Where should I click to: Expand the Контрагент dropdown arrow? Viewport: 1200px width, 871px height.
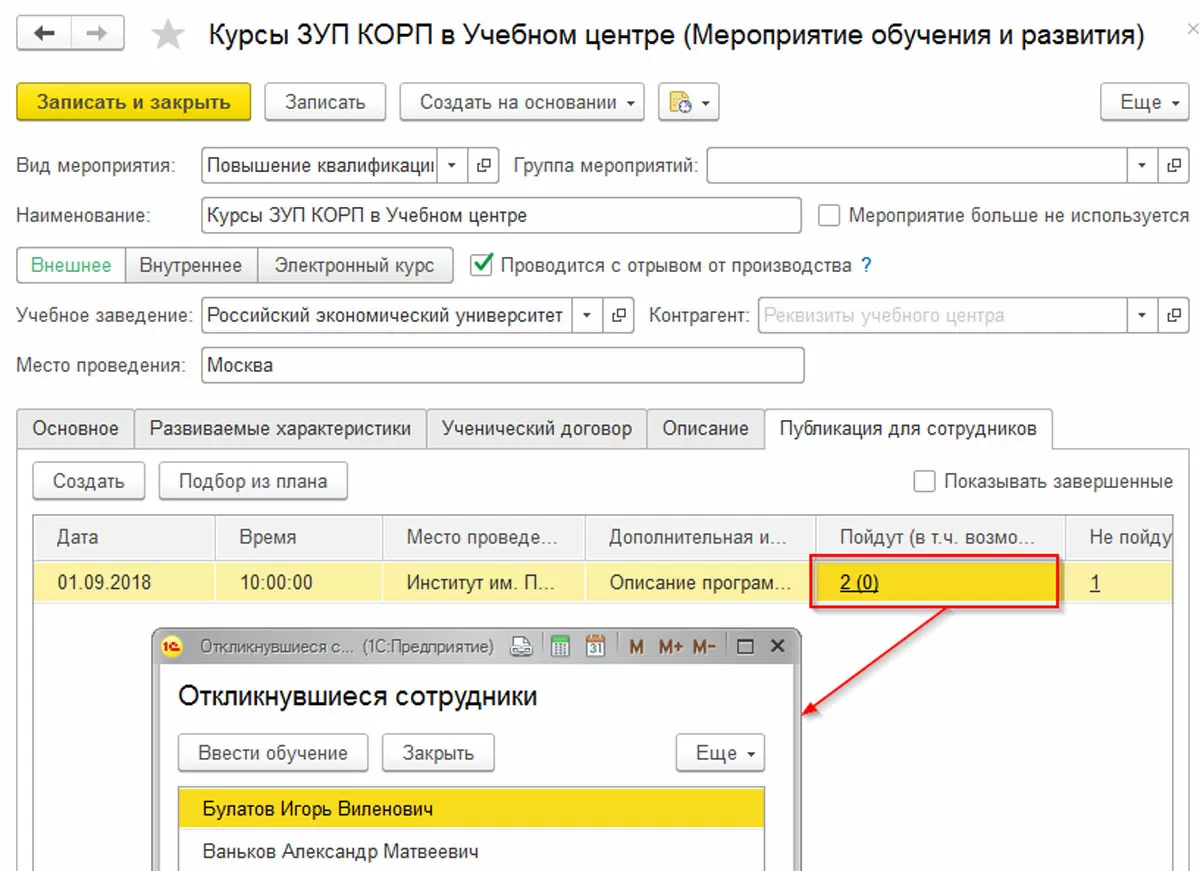1143,316
